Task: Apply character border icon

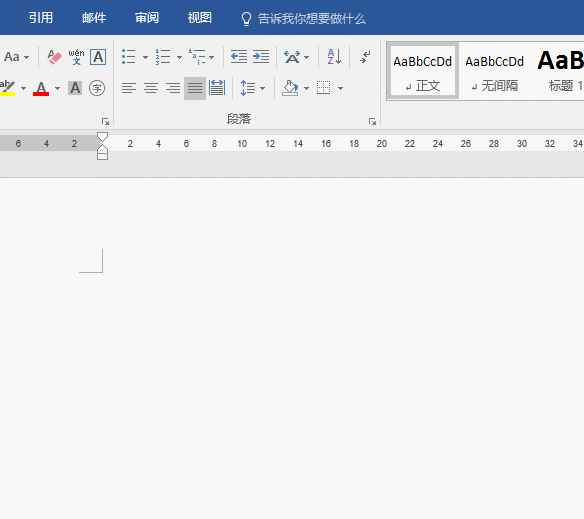Action: pyautogui.click(x=98, y=57)
